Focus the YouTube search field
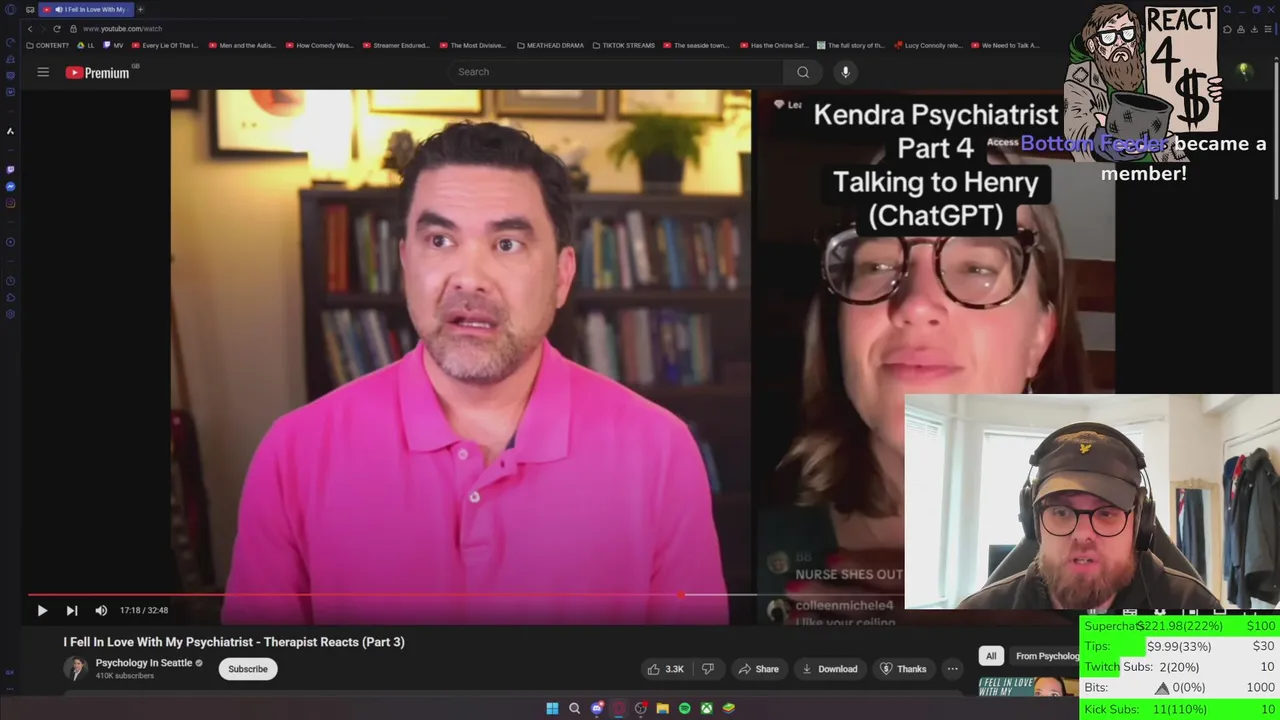The height and width of the screenshot is (720, 1280). point(615,72)
